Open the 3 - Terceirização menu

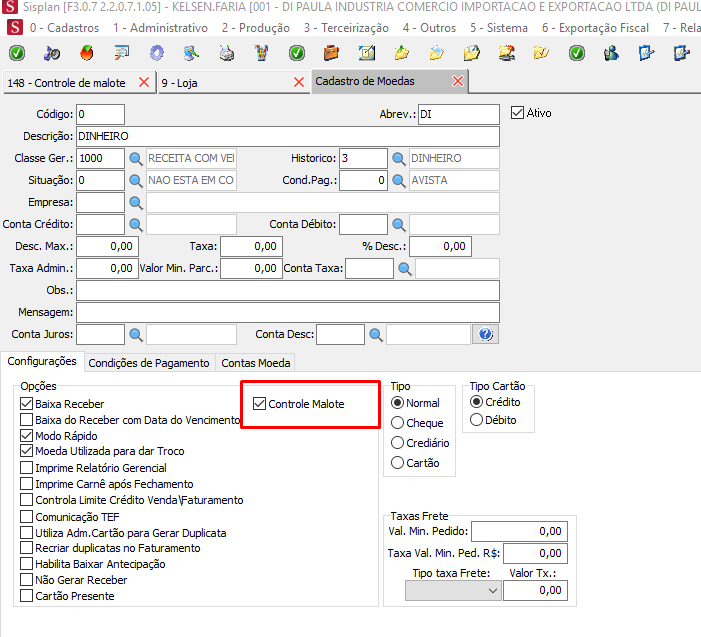(346, 28)
